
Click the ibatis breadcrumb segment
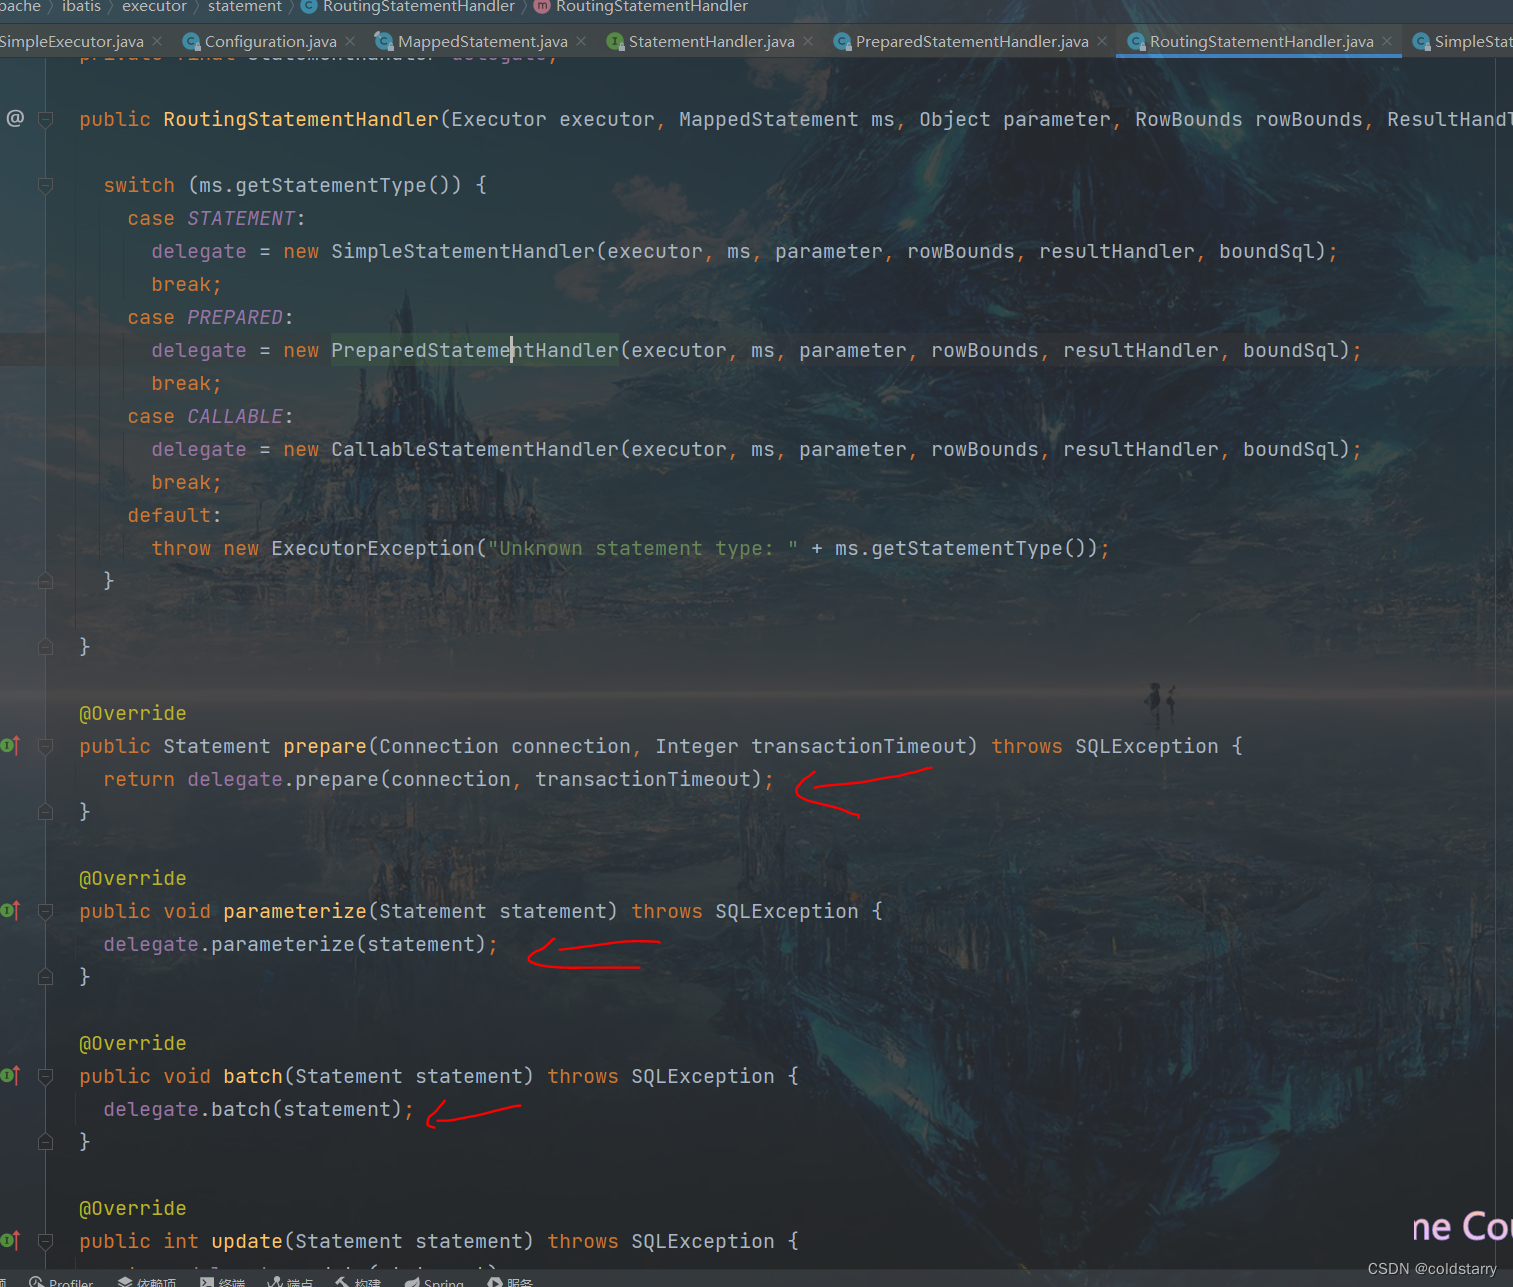81,6
